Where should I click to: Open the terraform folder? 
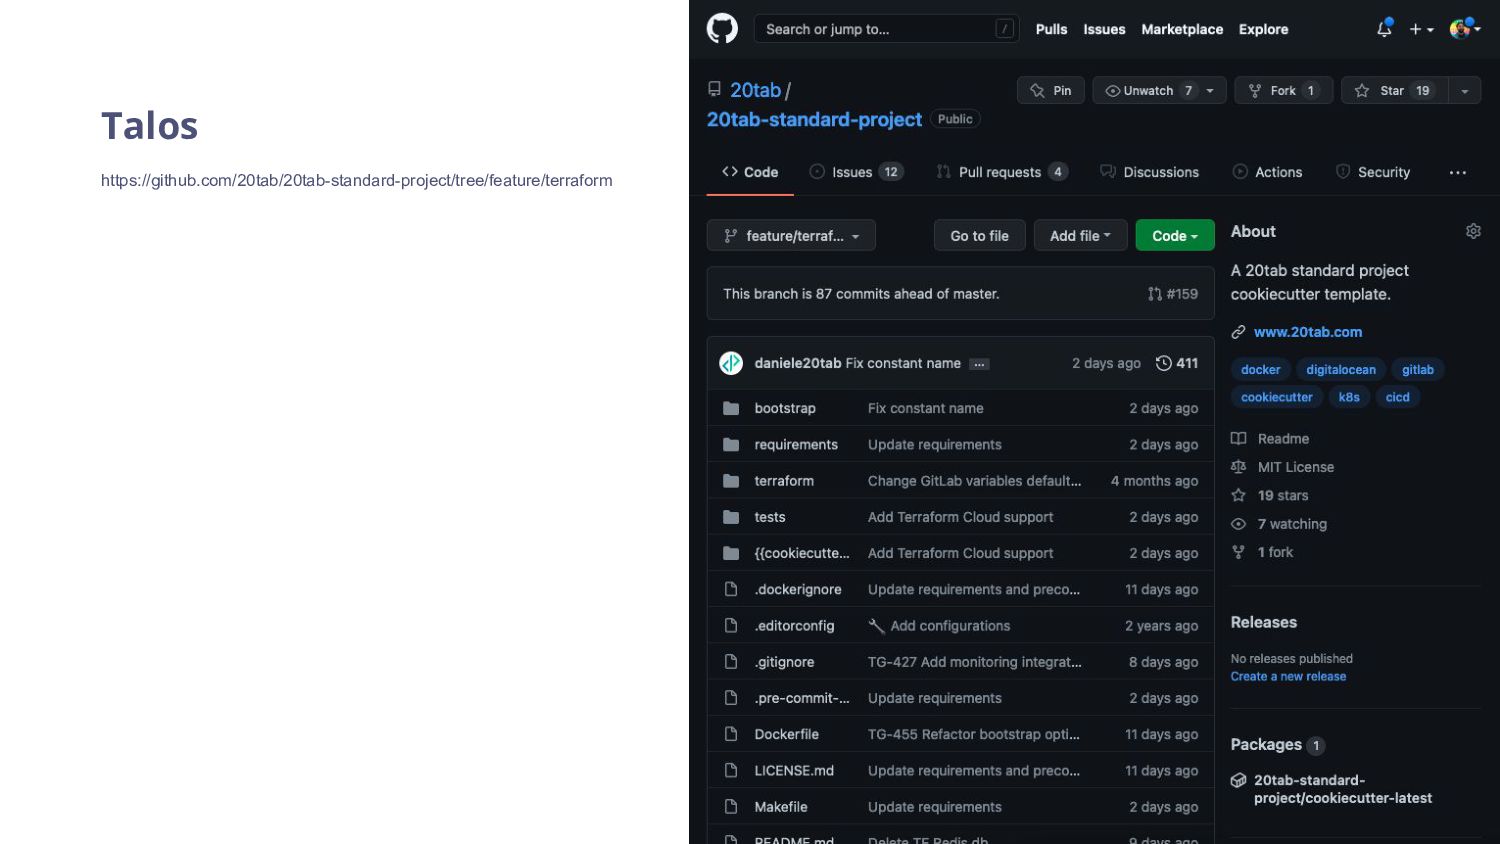coord(784,481)
